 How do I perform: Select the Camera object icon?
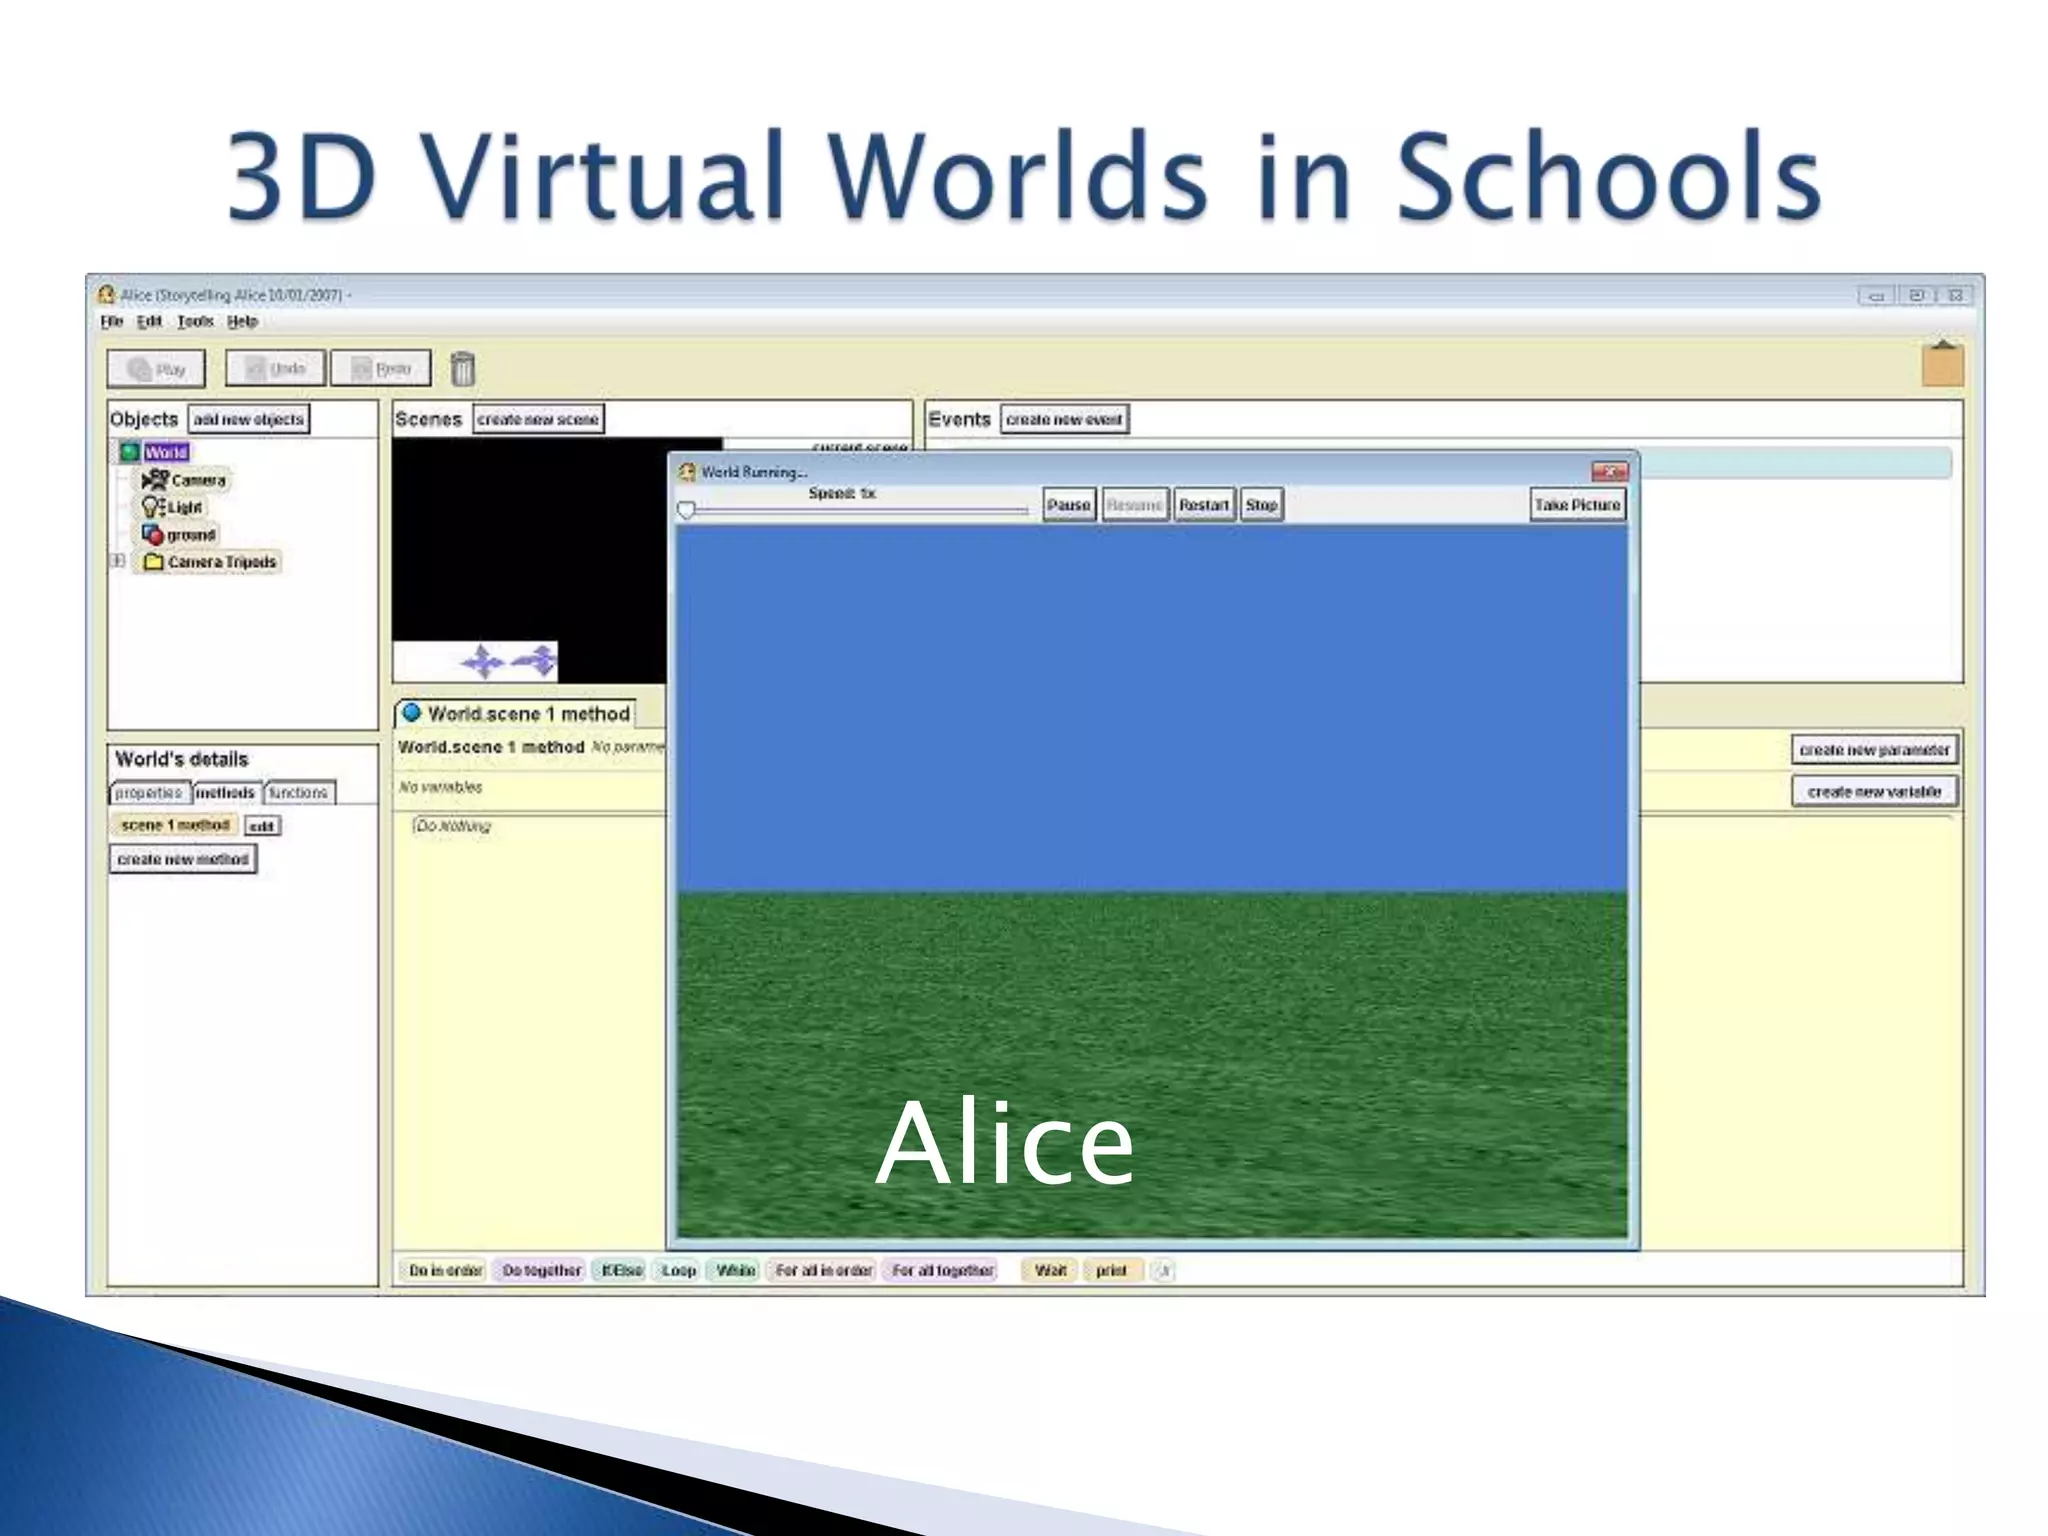click(156, 480)
